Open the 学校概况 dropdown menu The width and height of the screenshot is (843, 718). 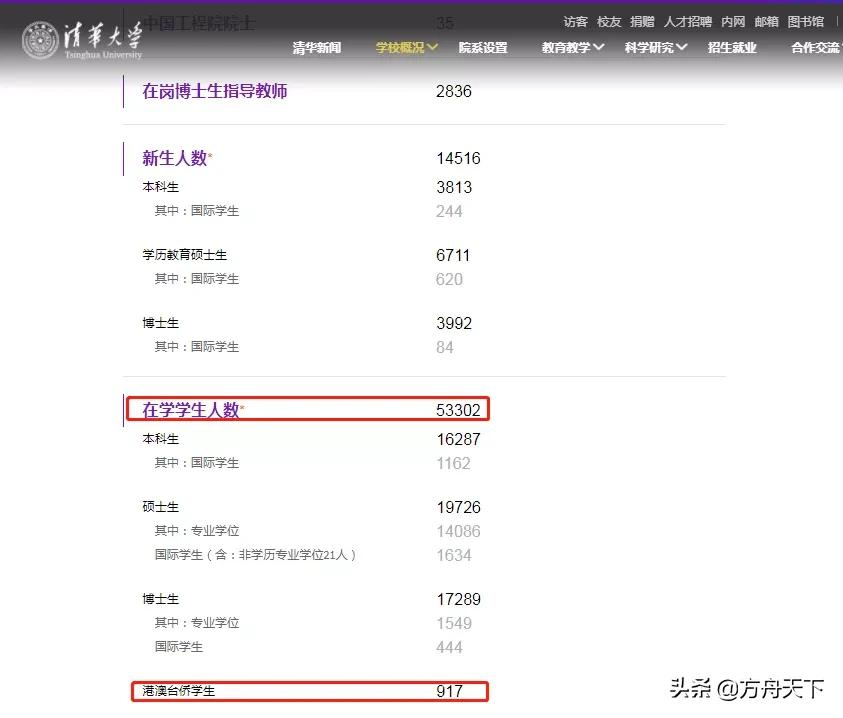404,47
